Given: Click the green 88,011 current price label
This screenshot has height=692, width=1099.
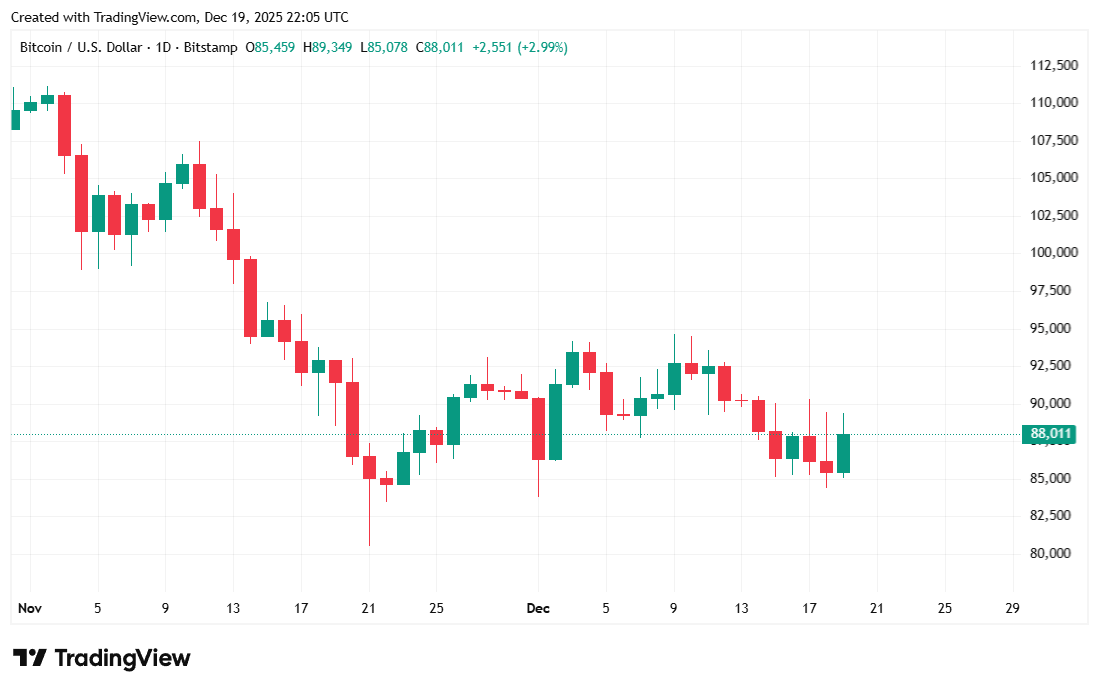Looking at the screenshot, I should click(1049, 434).
